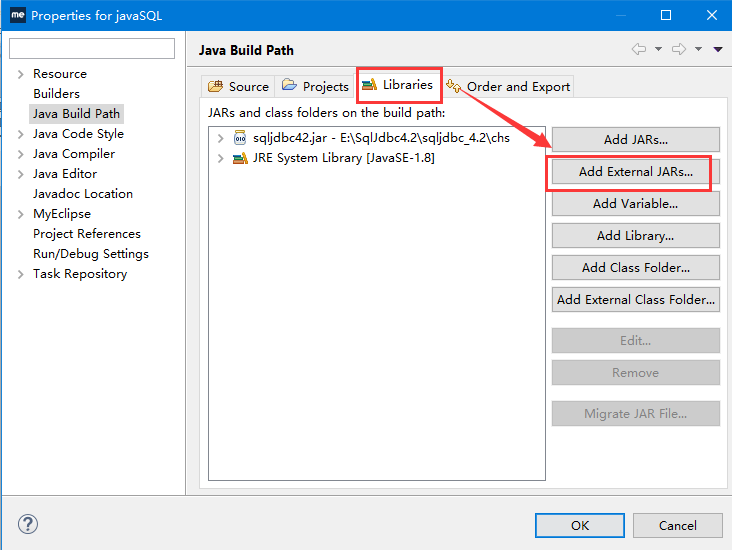Expand the Java Compiler tree node
This screenshot has height=550, width=732.
pos(20,154)
